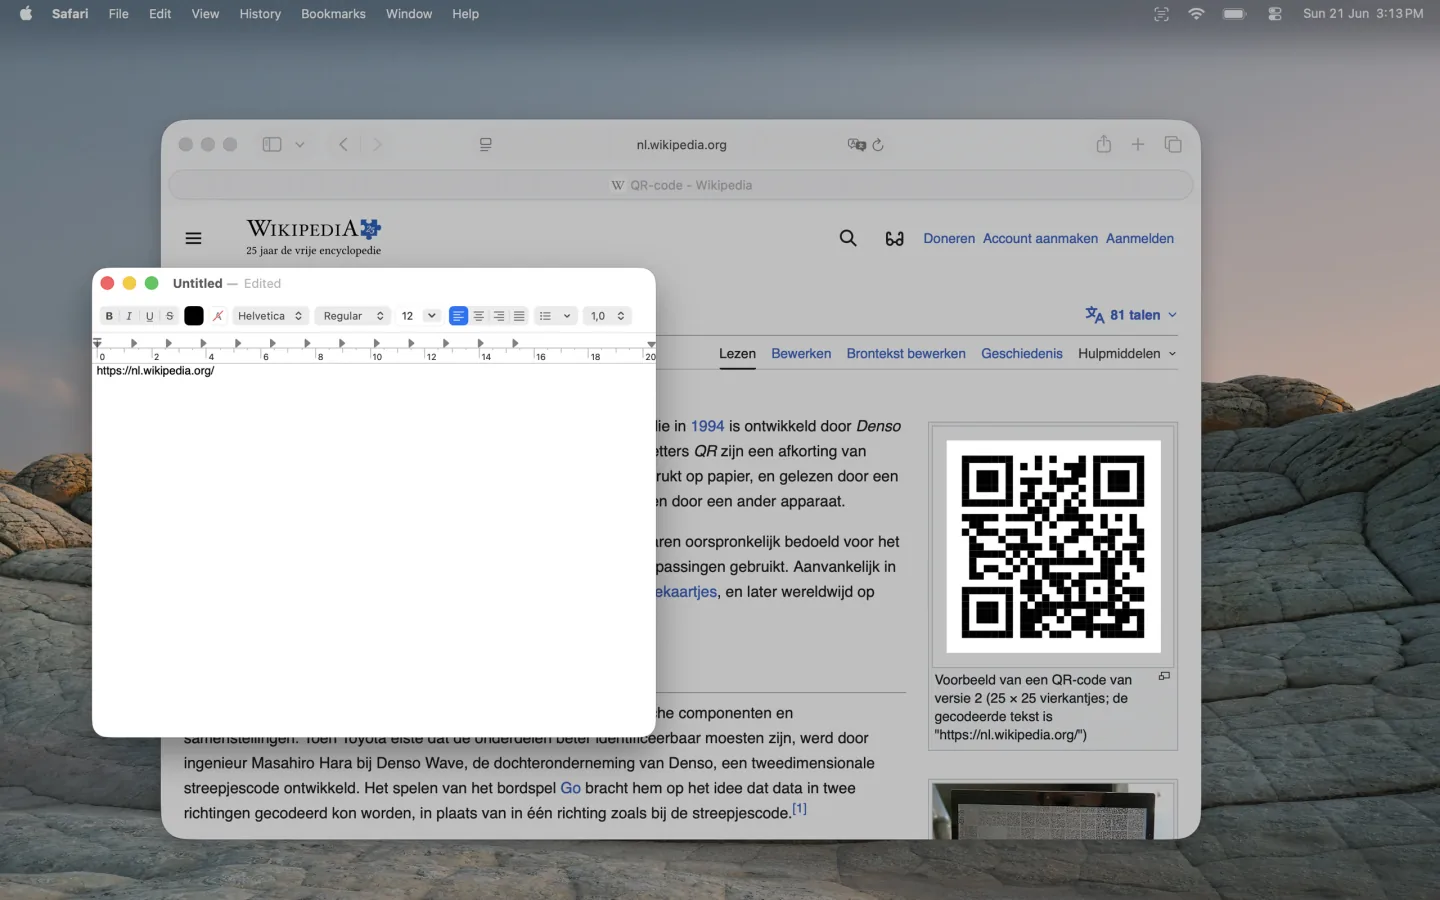Click the Account aanmaken link
The height and width of the screenshot is (900, 1440).
click(x=1040, y=238)
